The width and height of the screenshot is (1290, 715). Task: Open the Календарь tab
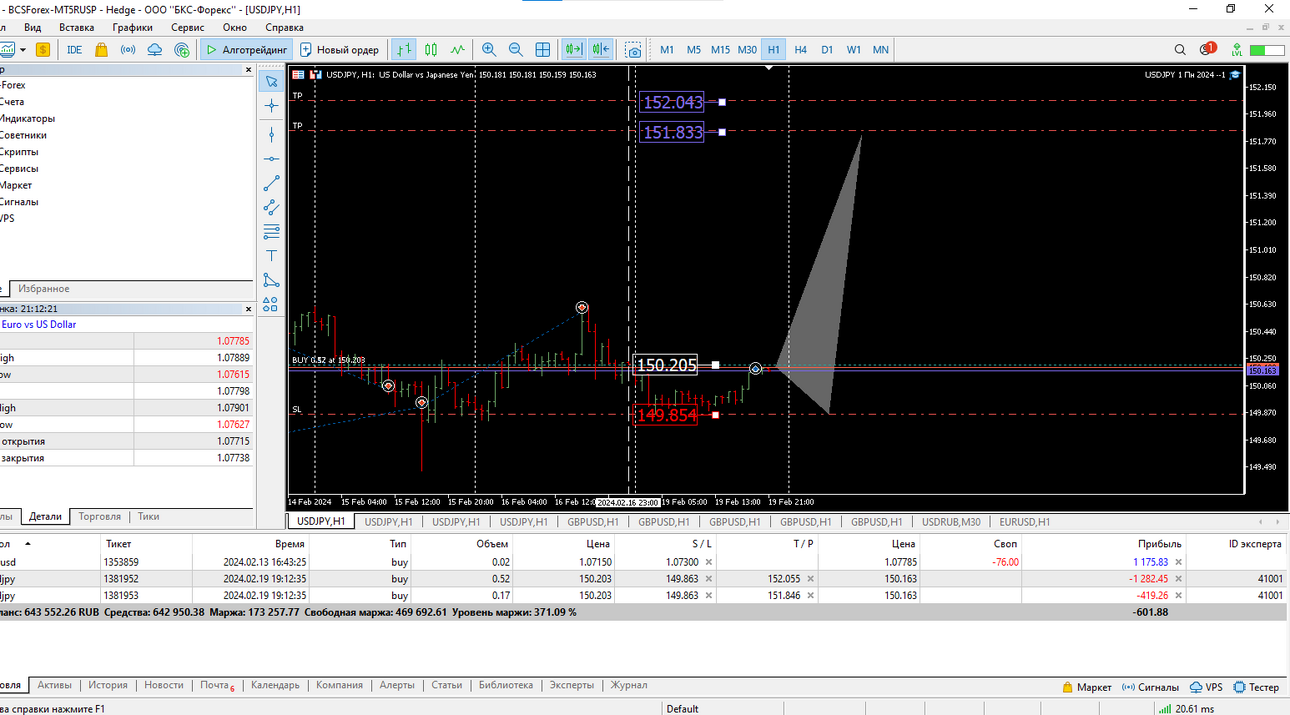pos(275,685)
